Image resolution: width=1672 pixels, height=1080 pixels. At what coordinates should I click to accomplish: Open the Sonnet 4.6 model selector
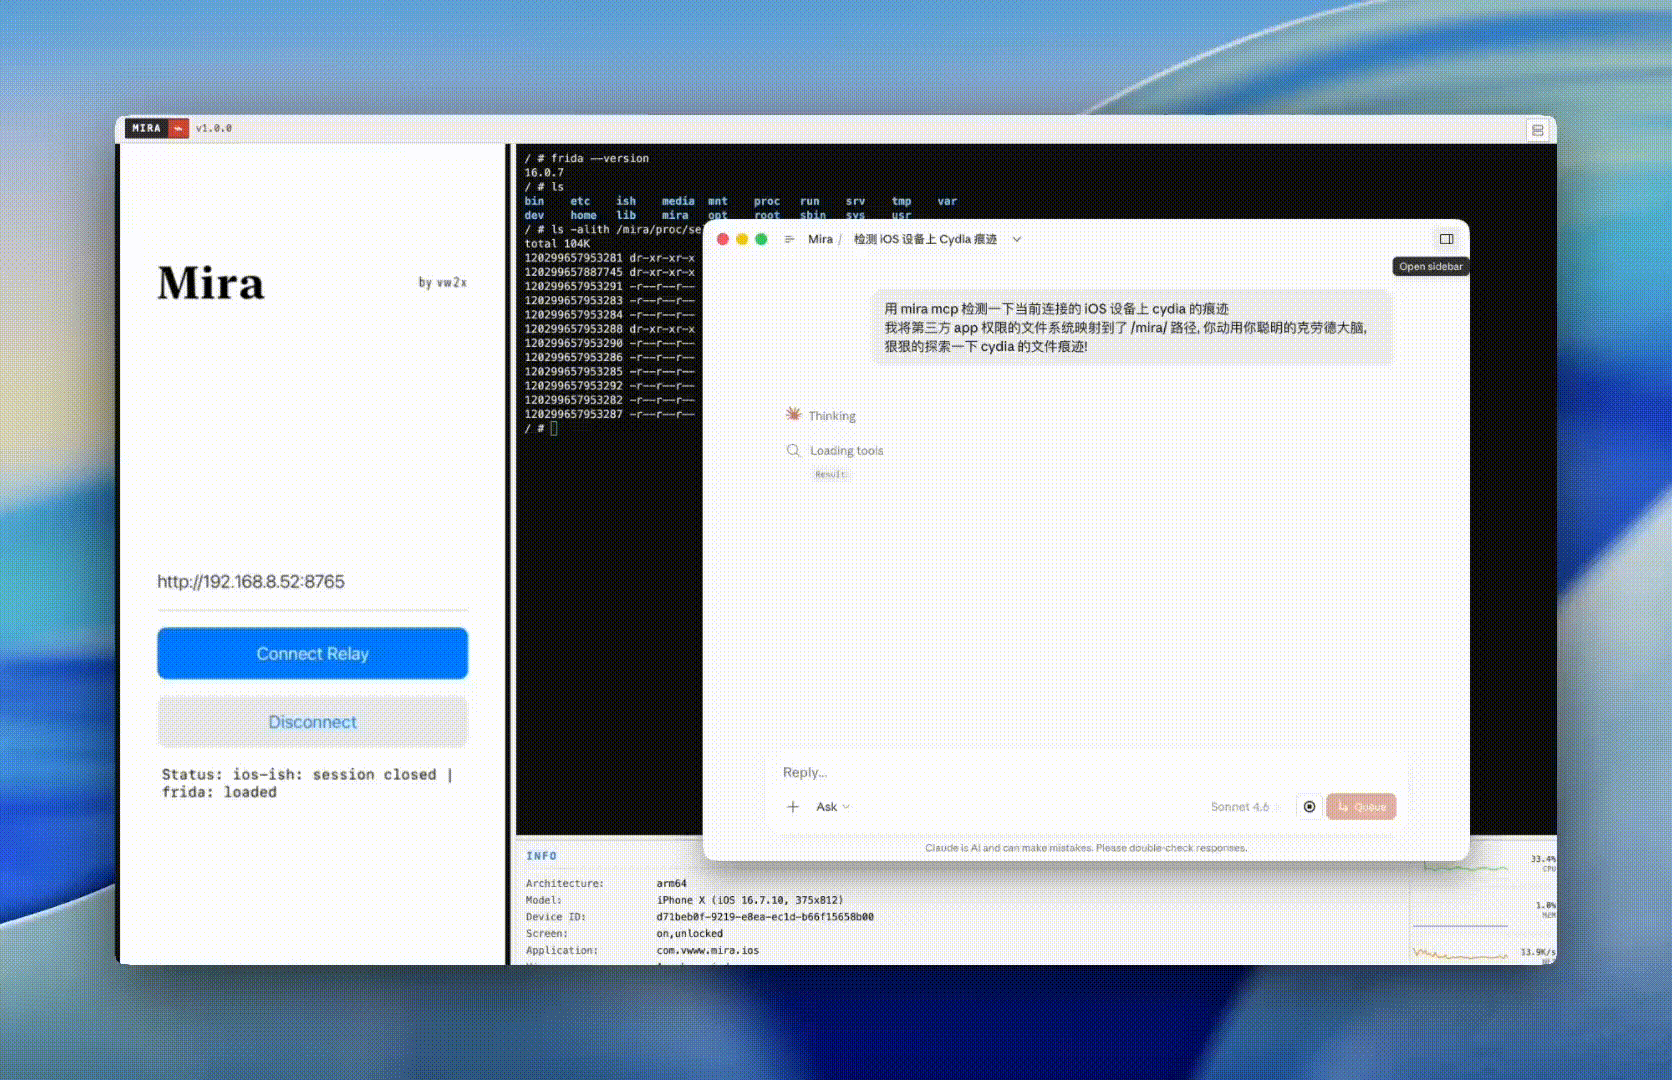pyautogui.click(x=1244, y=807)
